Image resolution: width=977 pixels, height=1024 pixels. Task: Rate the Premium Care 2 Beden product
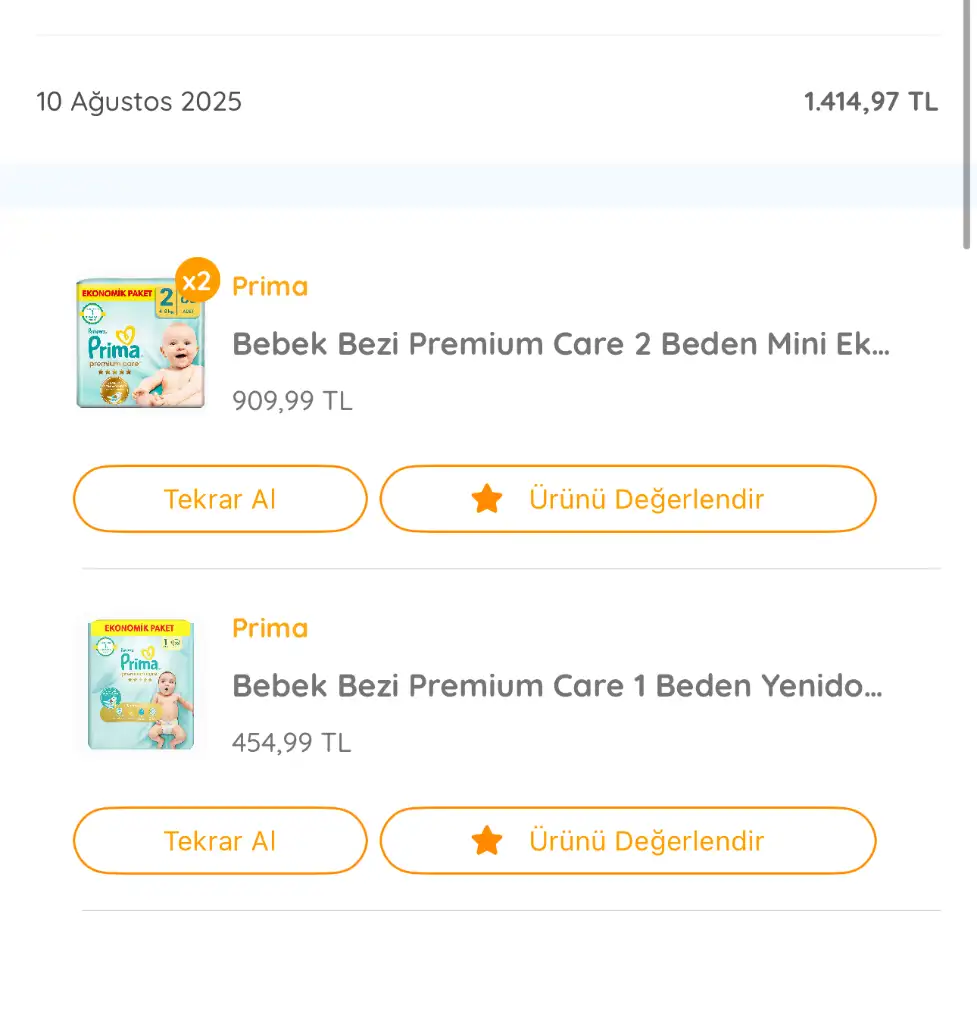point(628,498)
